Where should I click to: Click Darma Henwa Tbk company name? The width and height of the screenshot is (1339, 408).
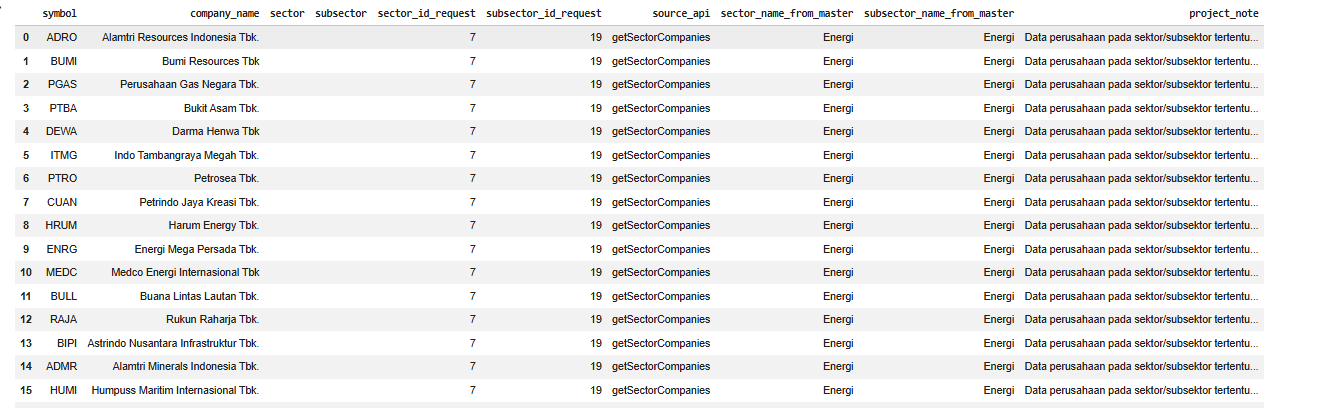(216, 131)
